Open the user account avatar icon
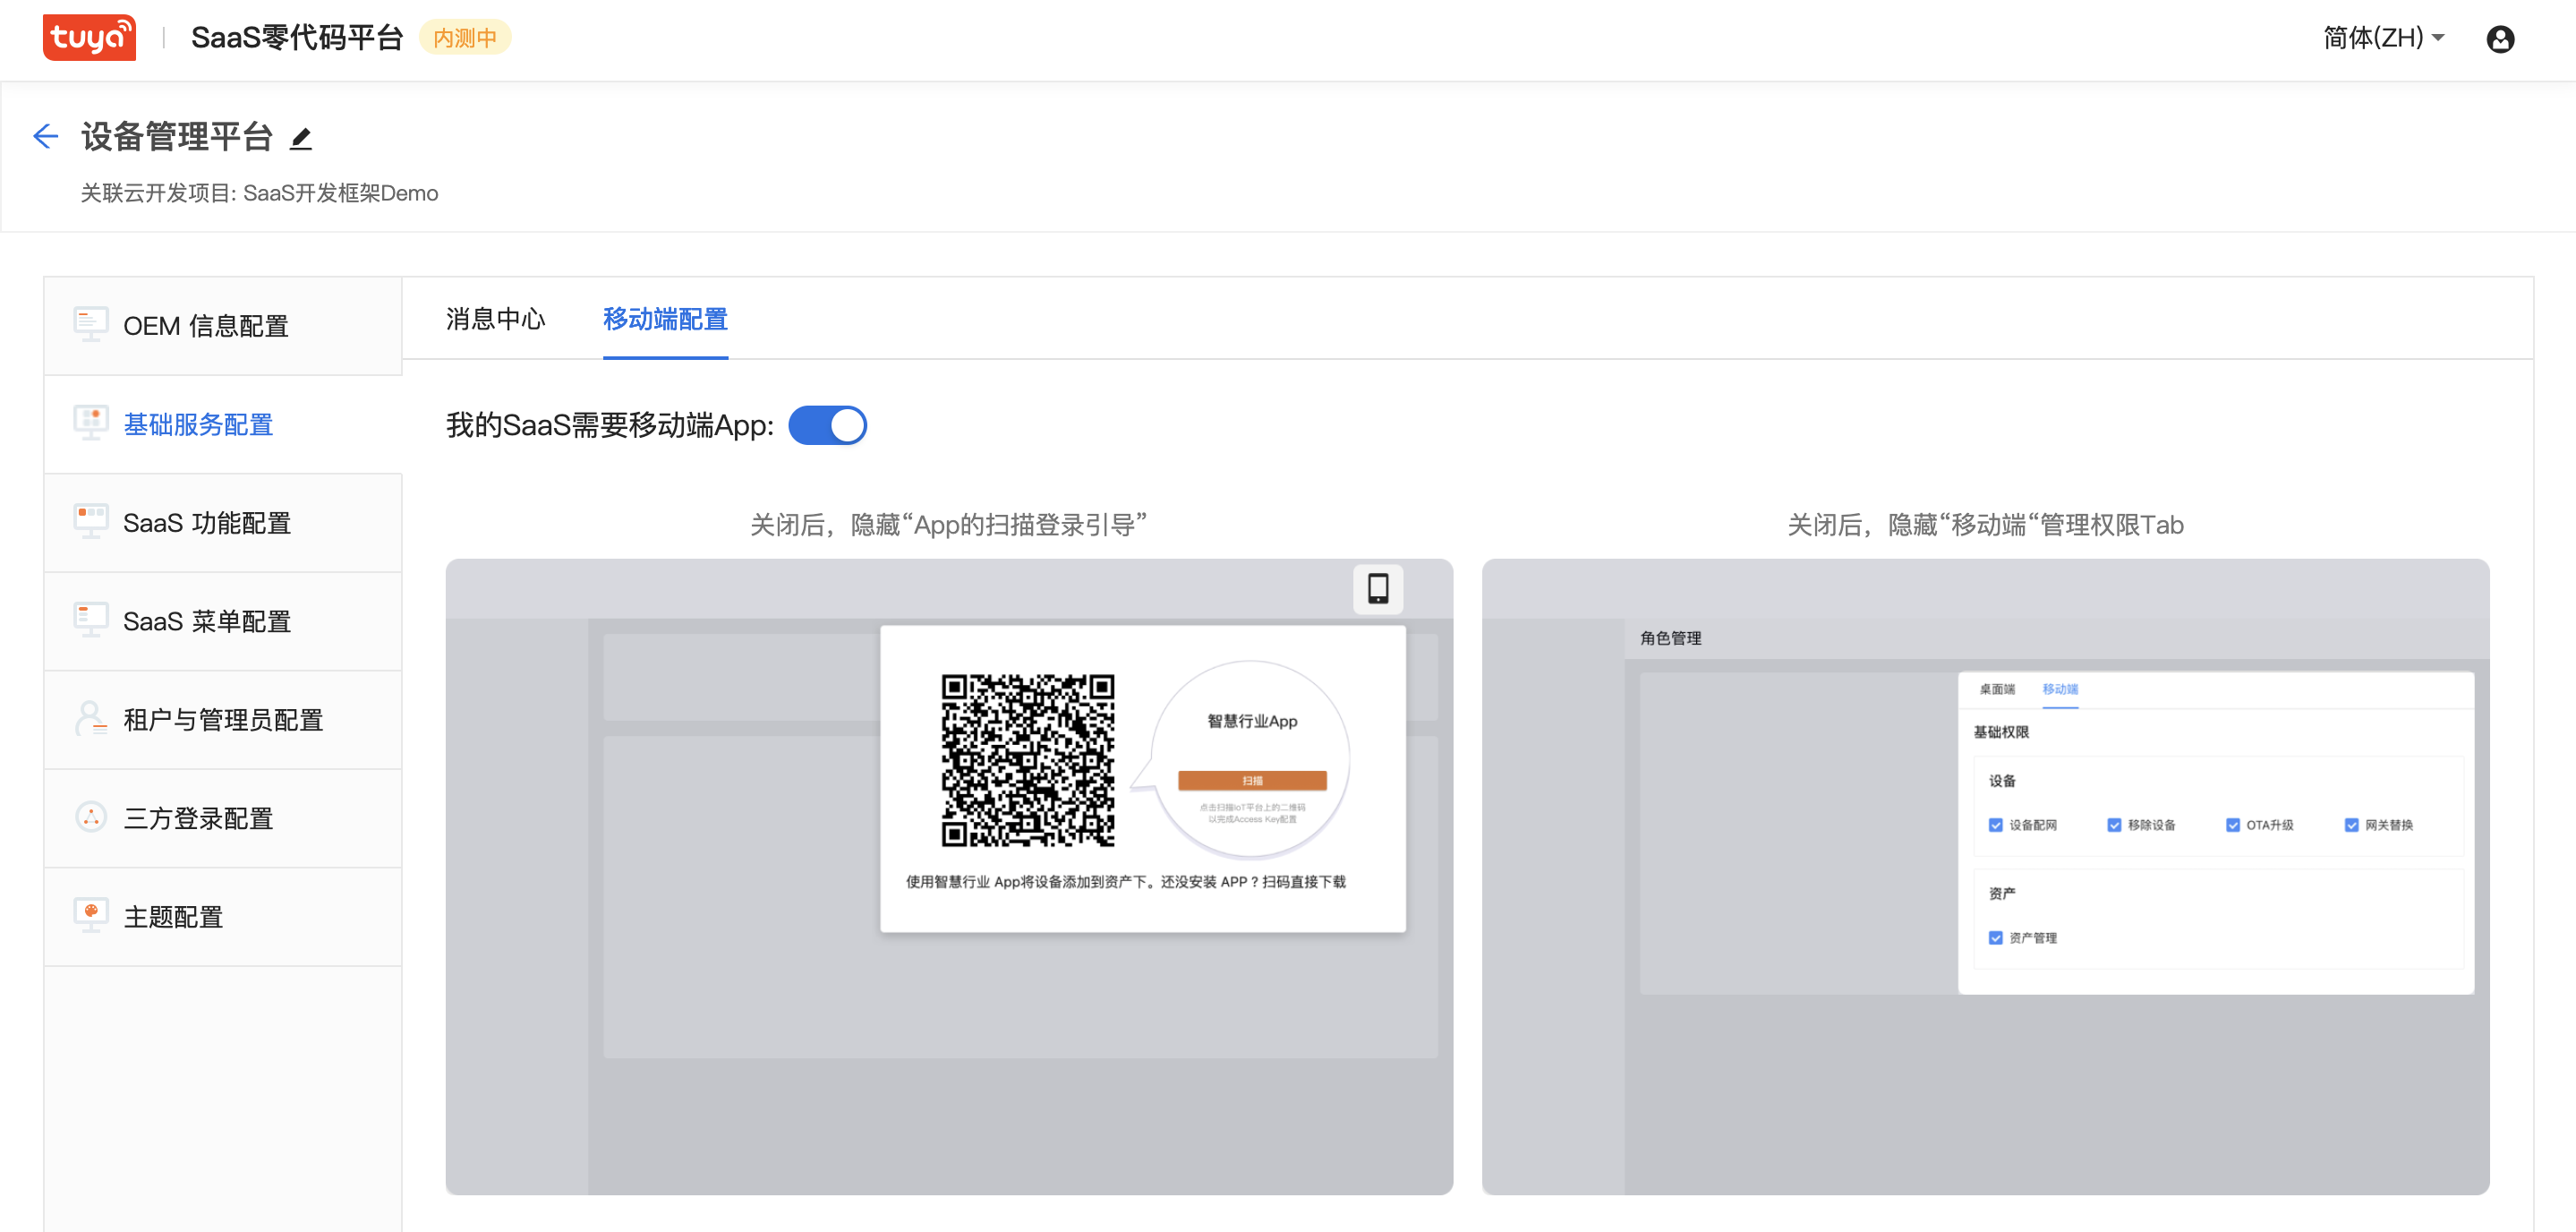 pos(2500,39)
